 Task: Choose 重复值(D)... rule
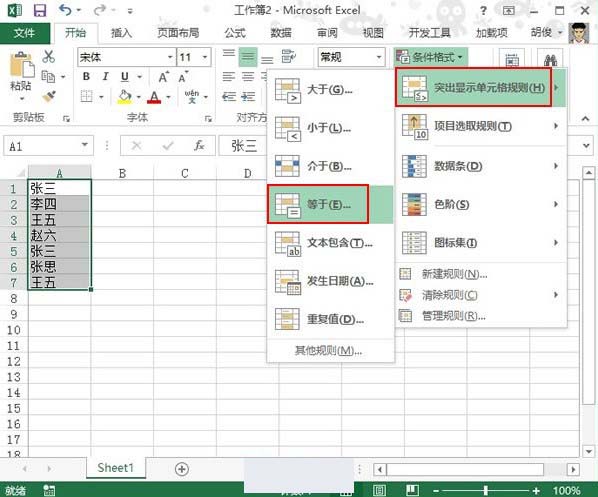click(330, 319)
